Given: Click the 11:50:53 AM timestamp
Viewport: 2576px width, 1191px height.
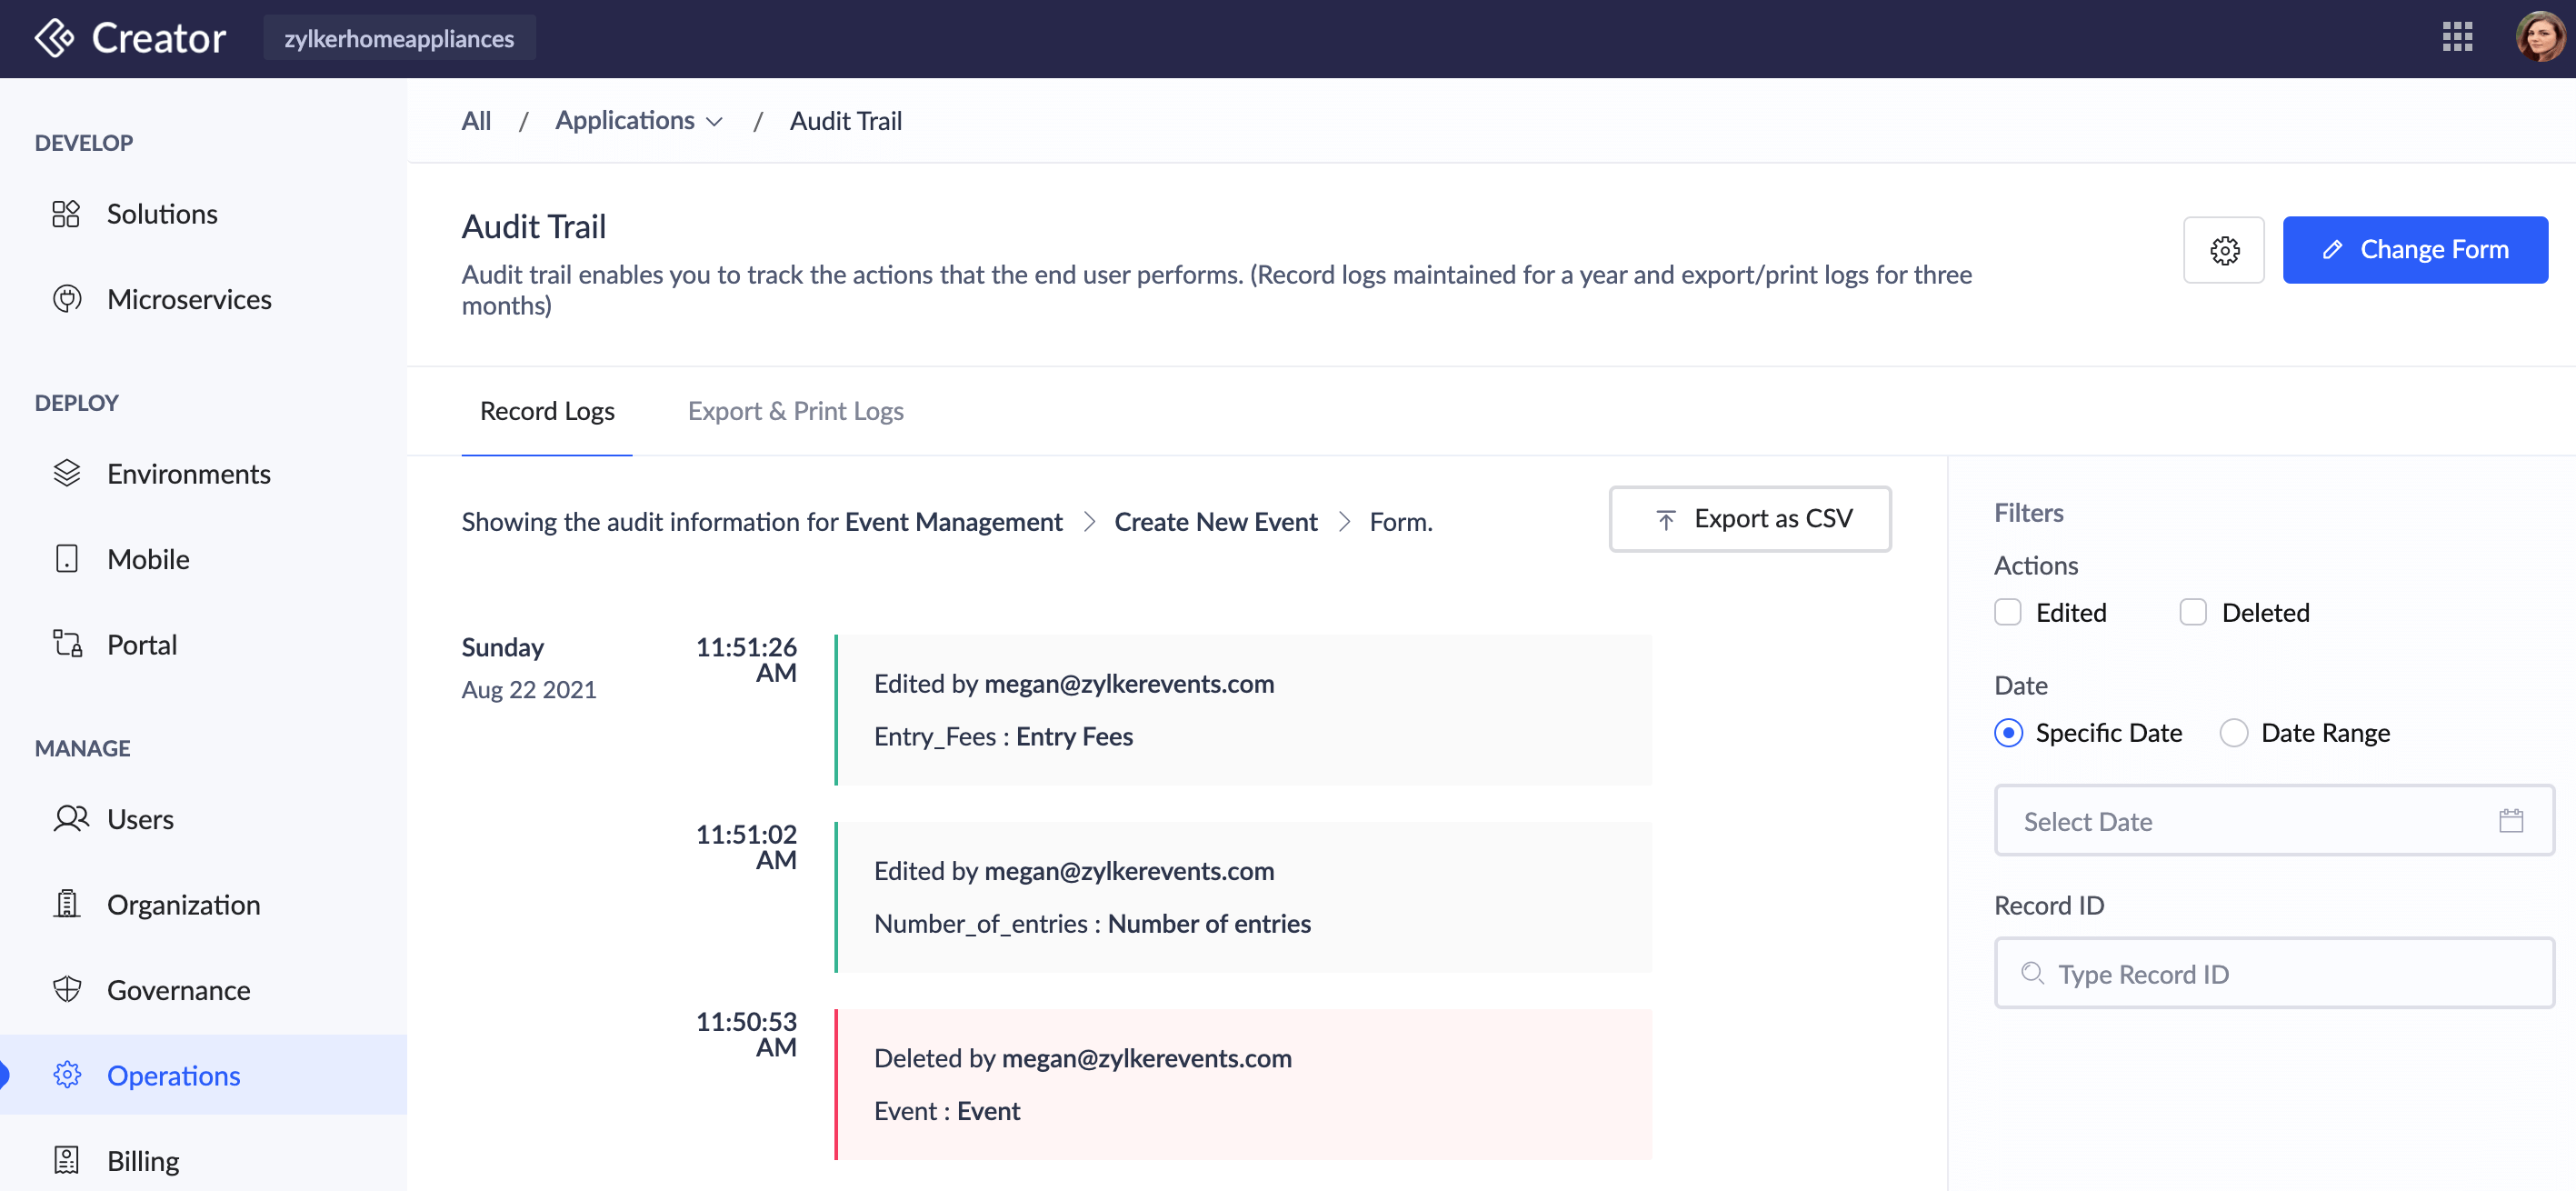Looking at the screenshot, I should pos(746,1034).
